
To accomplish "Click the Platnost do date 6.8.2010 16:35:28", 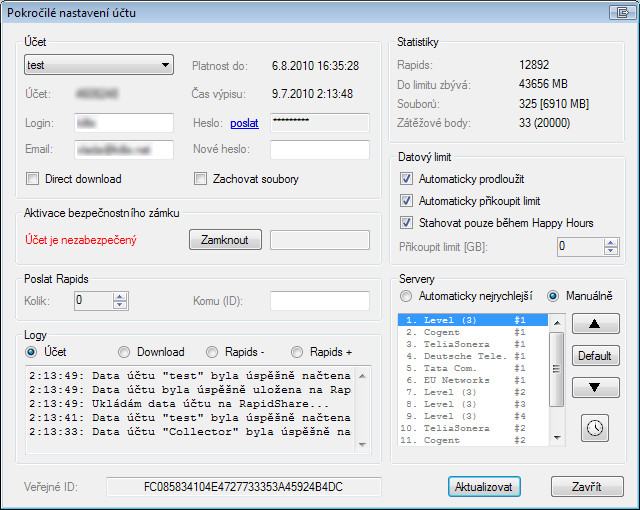I will (x=316, y=66).
